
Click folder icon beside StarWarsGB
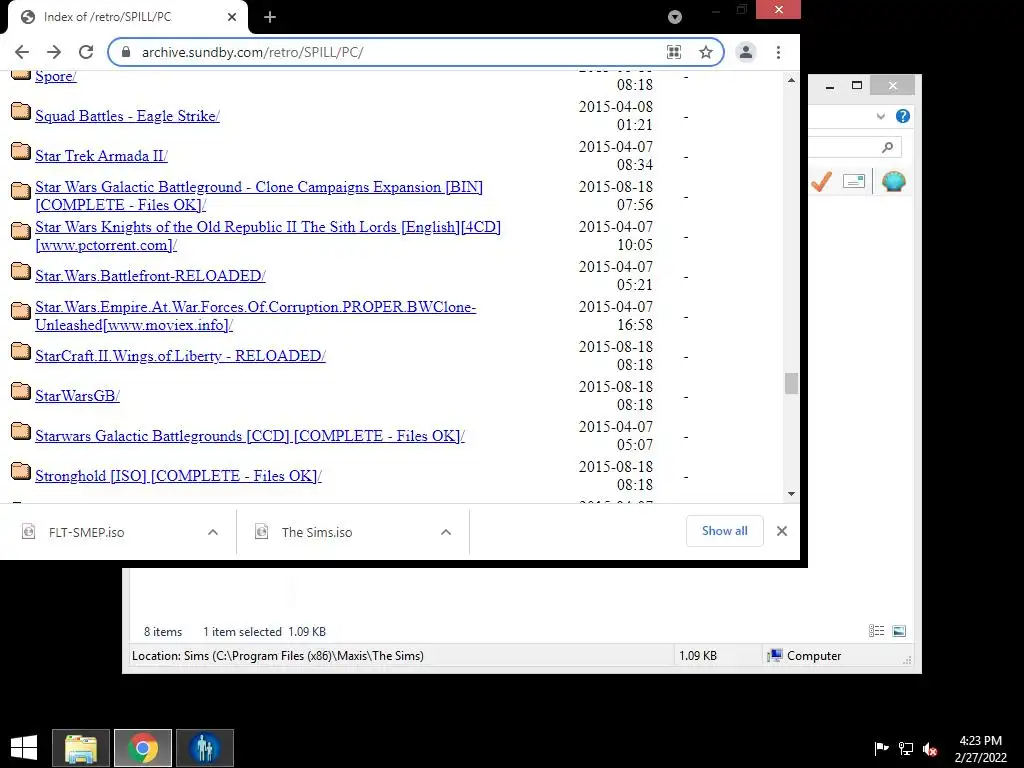21,391
